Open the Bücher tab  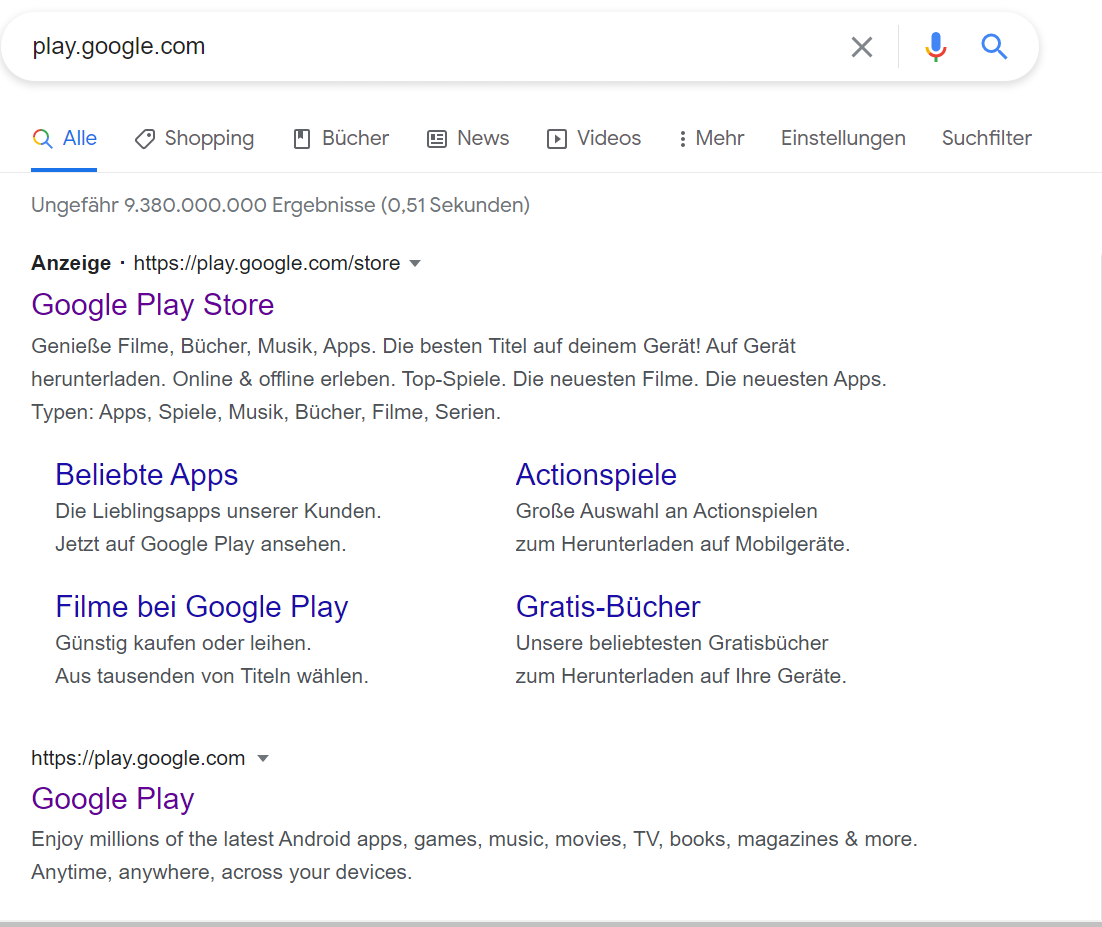click(341, 138)
